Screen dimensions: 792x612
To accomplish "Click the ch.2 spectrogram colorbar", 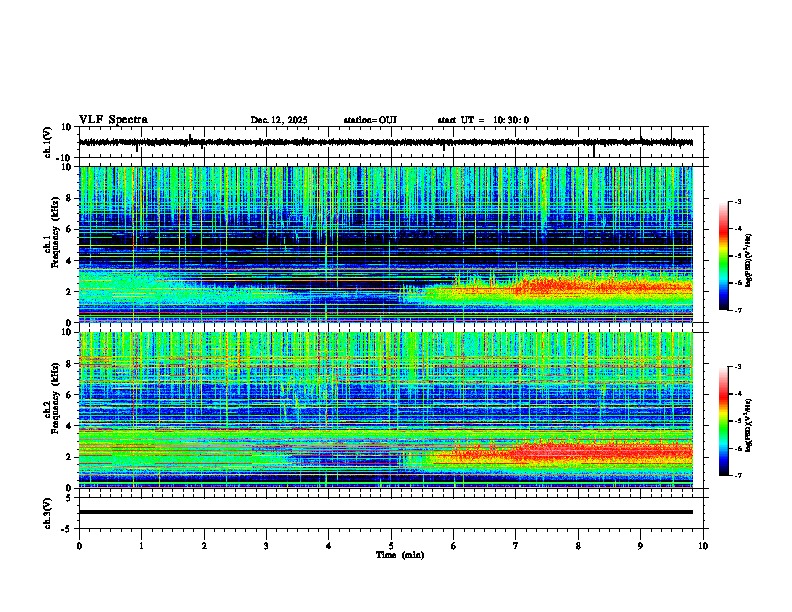I will pyautogui.click(x=724, y=421).
